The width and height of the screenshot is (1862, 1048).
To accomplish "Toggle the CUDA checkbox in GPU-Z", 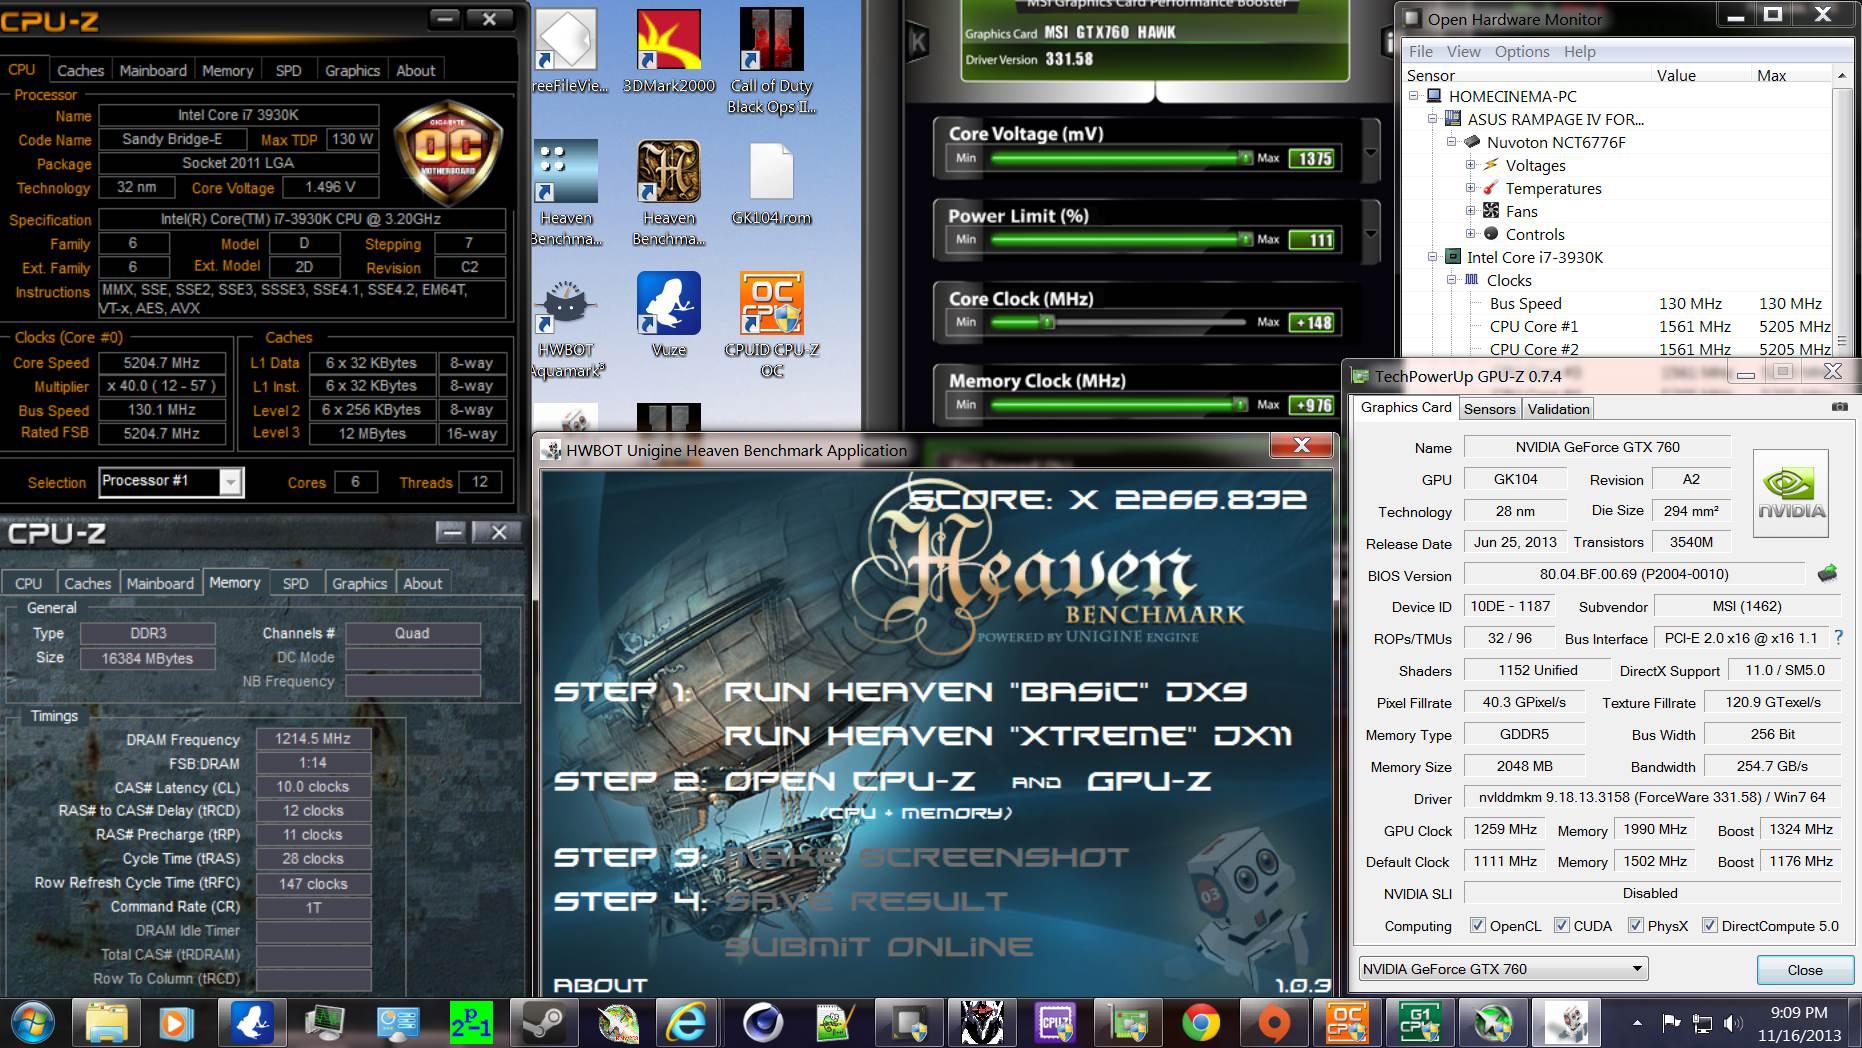I will coord(1561,925).
